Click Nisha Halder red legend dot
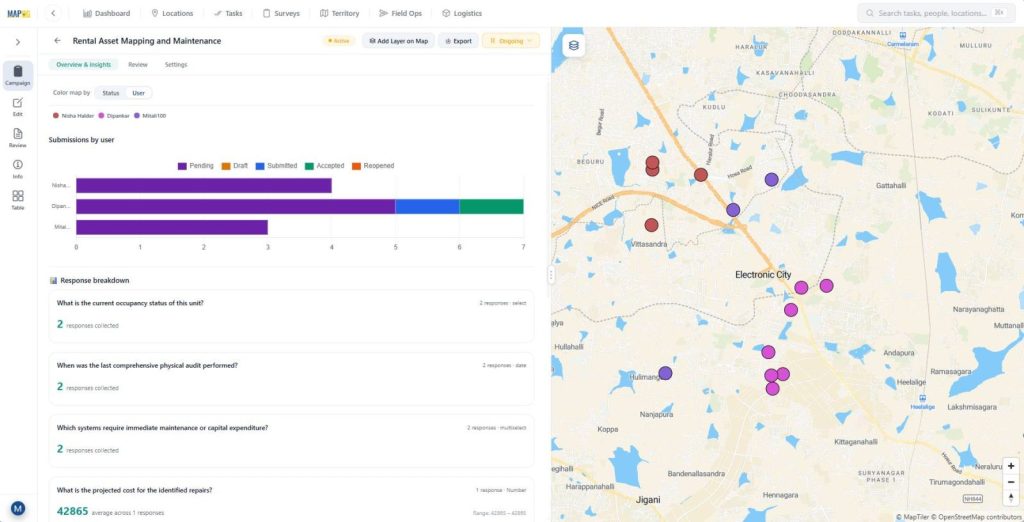 56,116
